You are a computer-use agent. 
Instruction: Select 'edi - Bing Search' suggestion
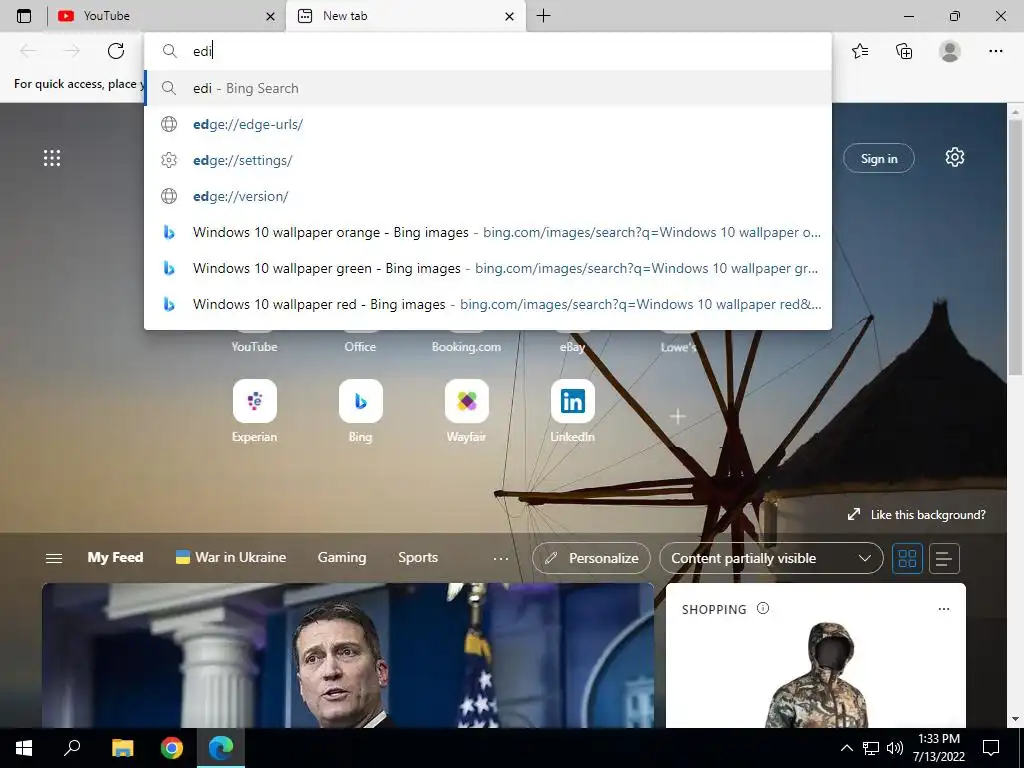[x=488, y=88]
